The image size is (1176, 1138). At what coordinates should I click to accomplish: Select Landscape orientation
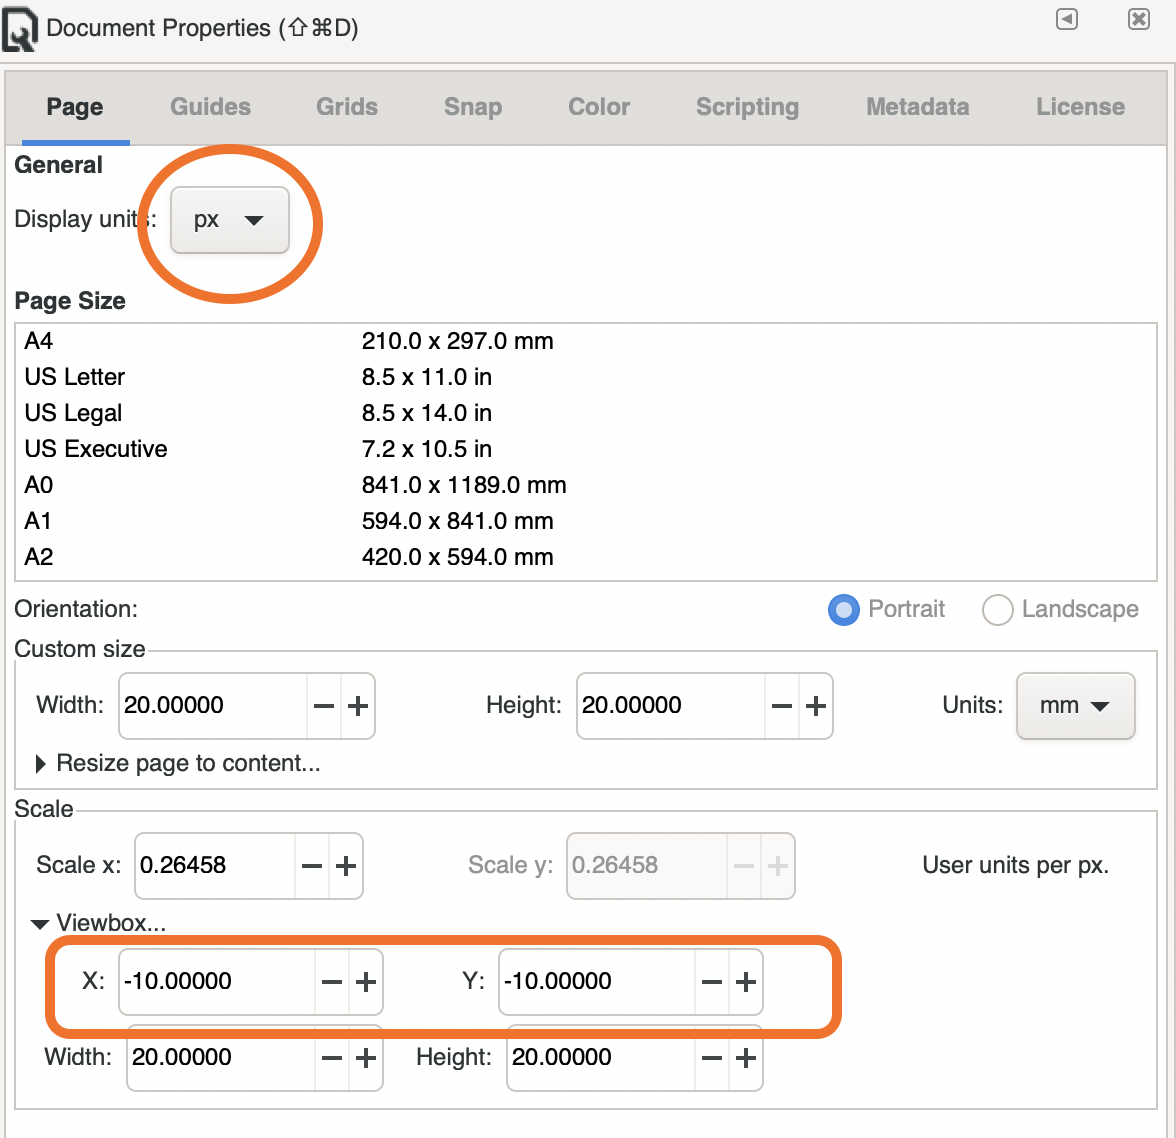pyautogui.click(x=998, y=610)
